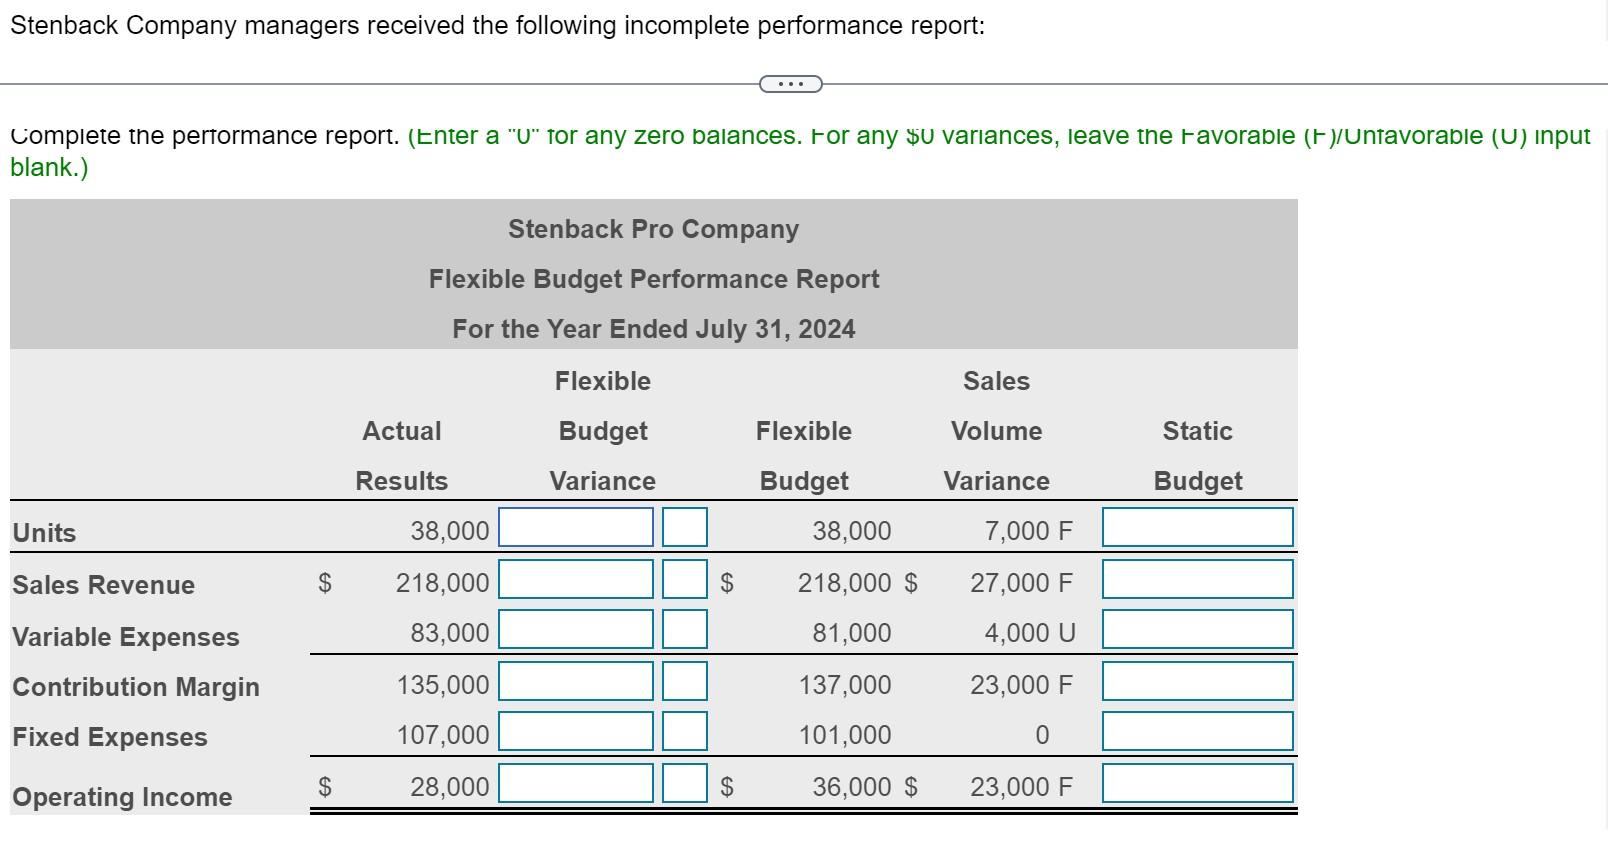Click Operating Income F/U small input box
Image resolution: width=1608 pixels, height=850 pixels.
(x=685, y=783)
